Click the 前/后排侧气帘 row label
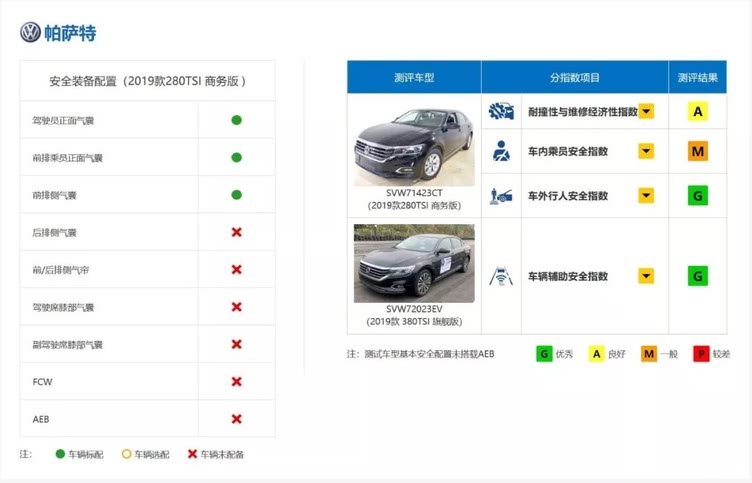 tap(60, 270)
